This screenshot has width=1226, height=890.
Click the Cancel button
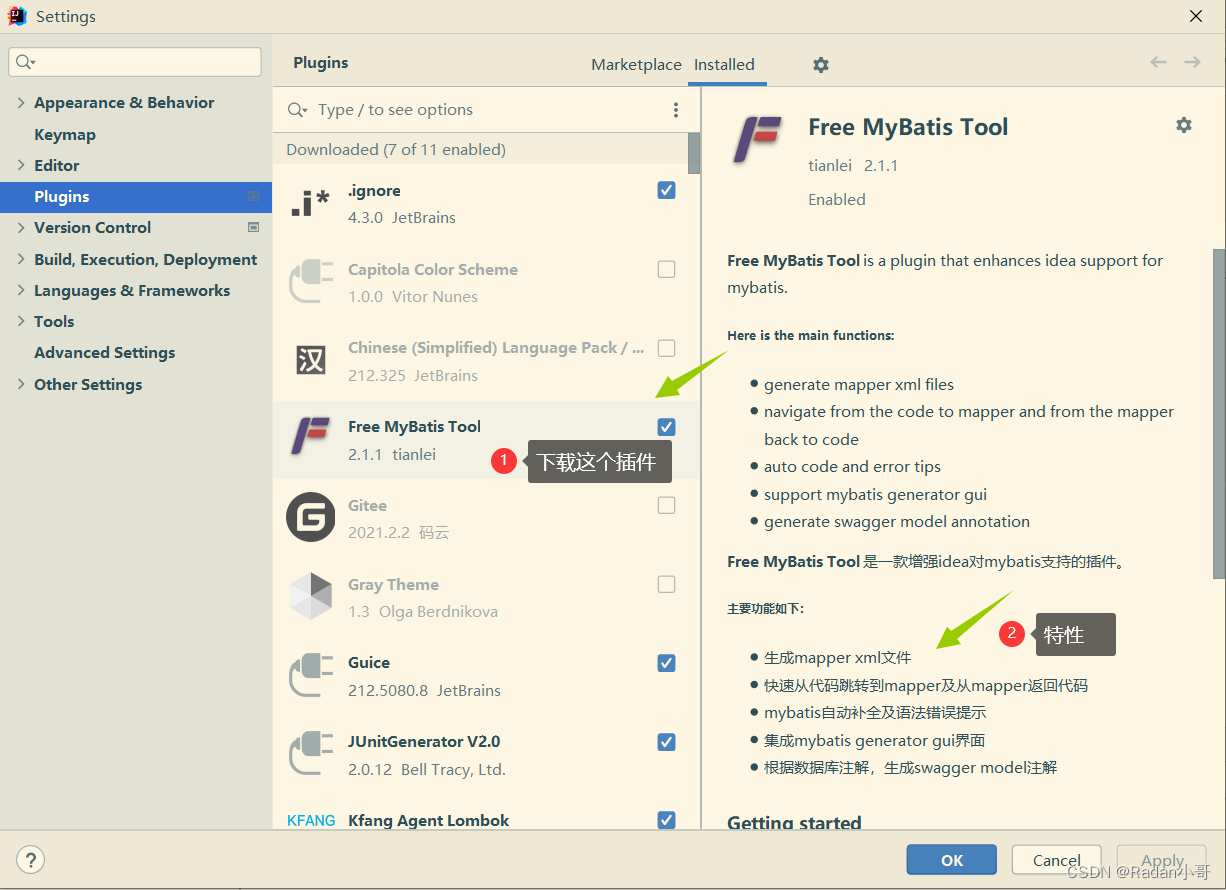(x=1056, y=859)
